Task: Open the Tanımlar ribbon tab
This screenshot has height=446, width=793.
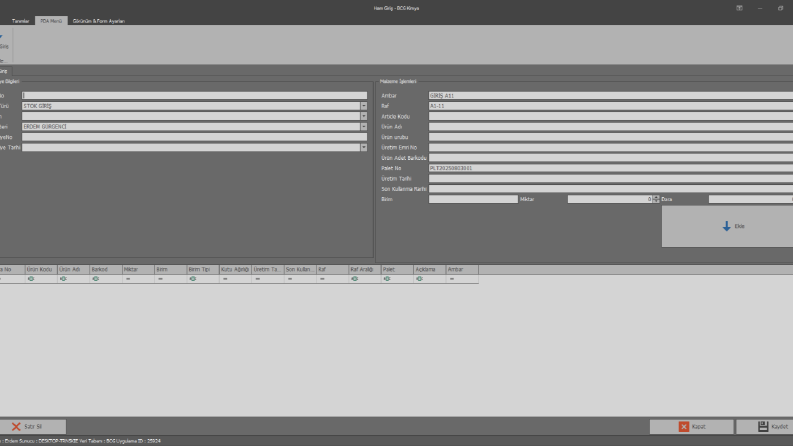Action: click(x=21, y=21)
